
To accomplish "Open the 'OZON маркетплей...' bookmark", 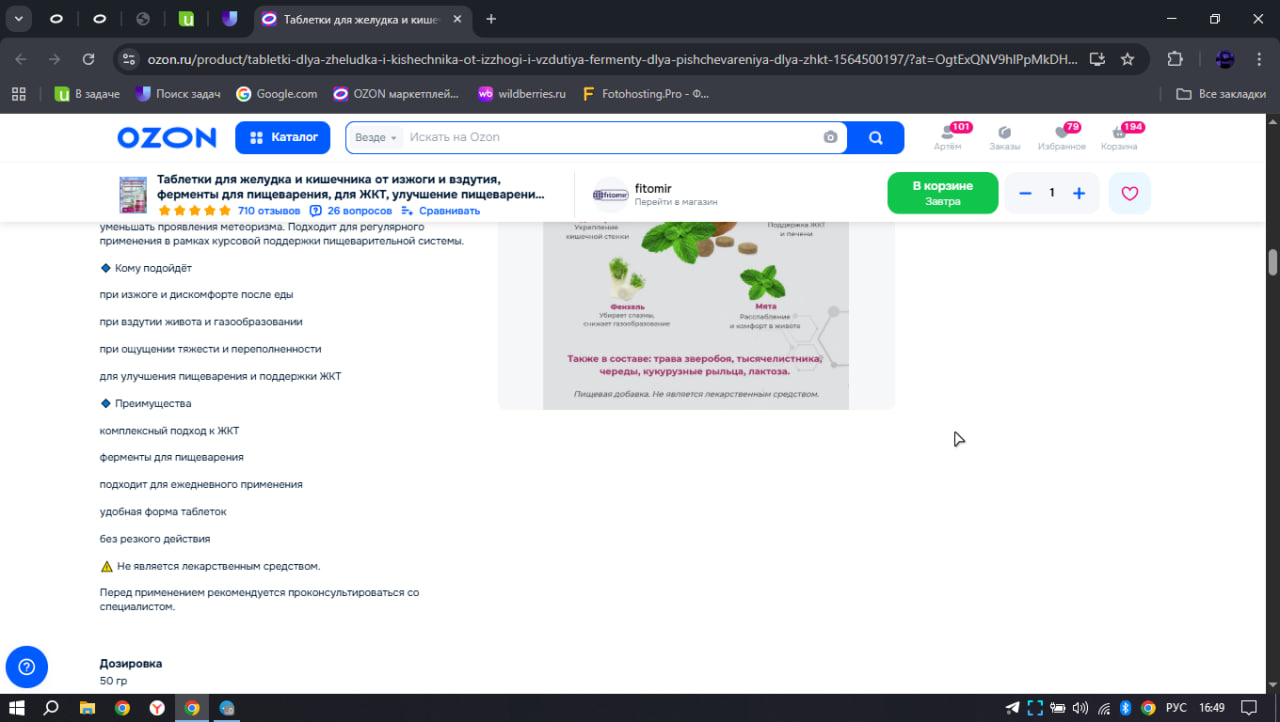I will tap(396, 94).
